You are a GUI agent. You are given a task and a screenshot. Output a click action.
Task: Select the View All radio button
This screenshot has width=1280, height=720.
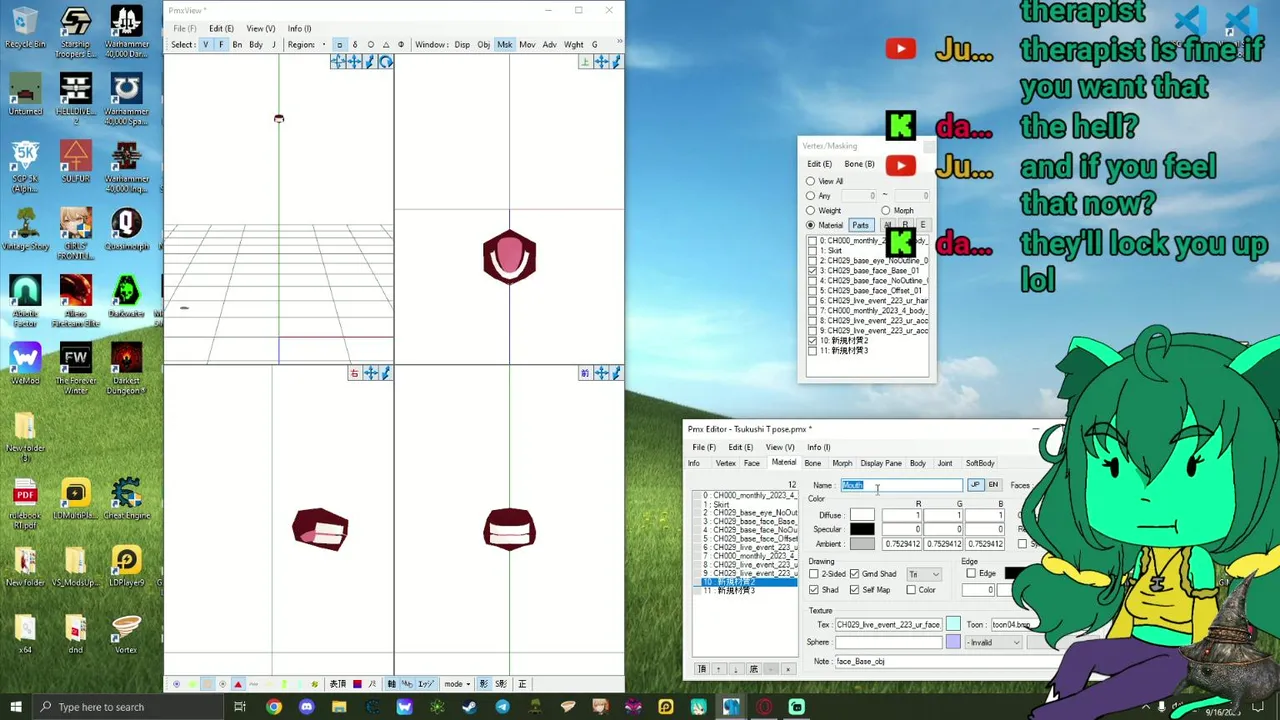click(x=811, y=181)
